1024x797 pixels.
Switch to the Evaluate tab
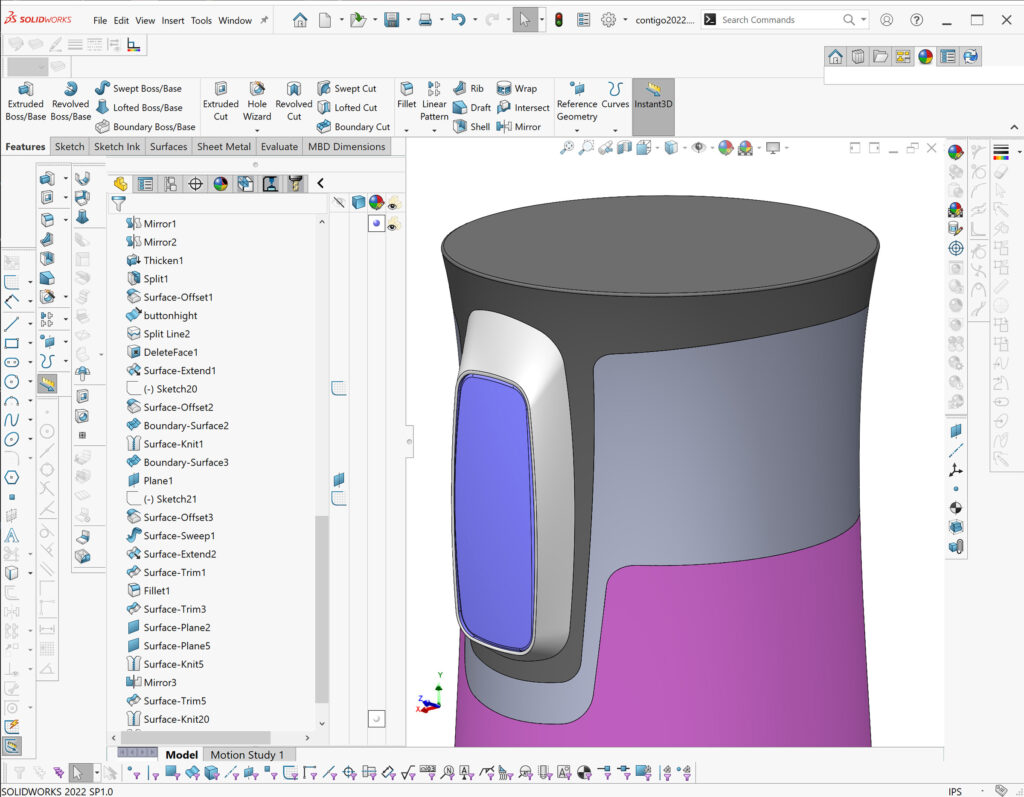pyautogui.click(x=279, y=146)
